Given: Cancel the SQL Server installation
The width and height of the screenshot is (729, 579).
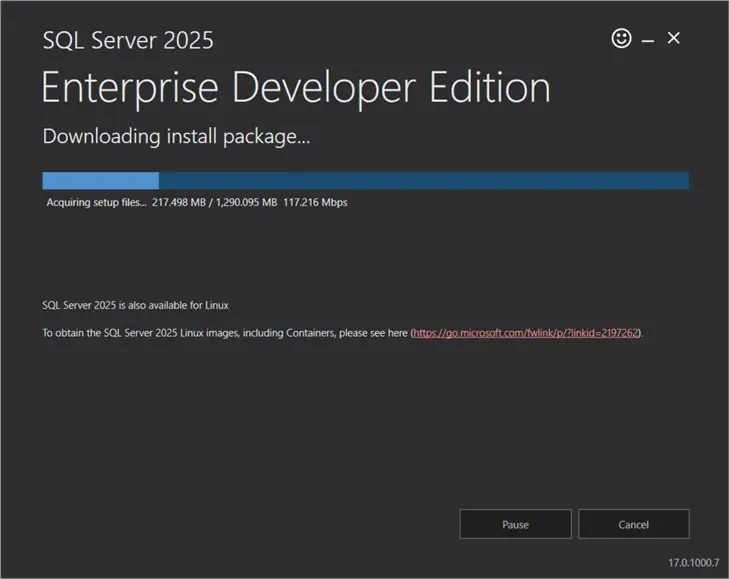Looking at the screenshot, I should pos(633,524).
